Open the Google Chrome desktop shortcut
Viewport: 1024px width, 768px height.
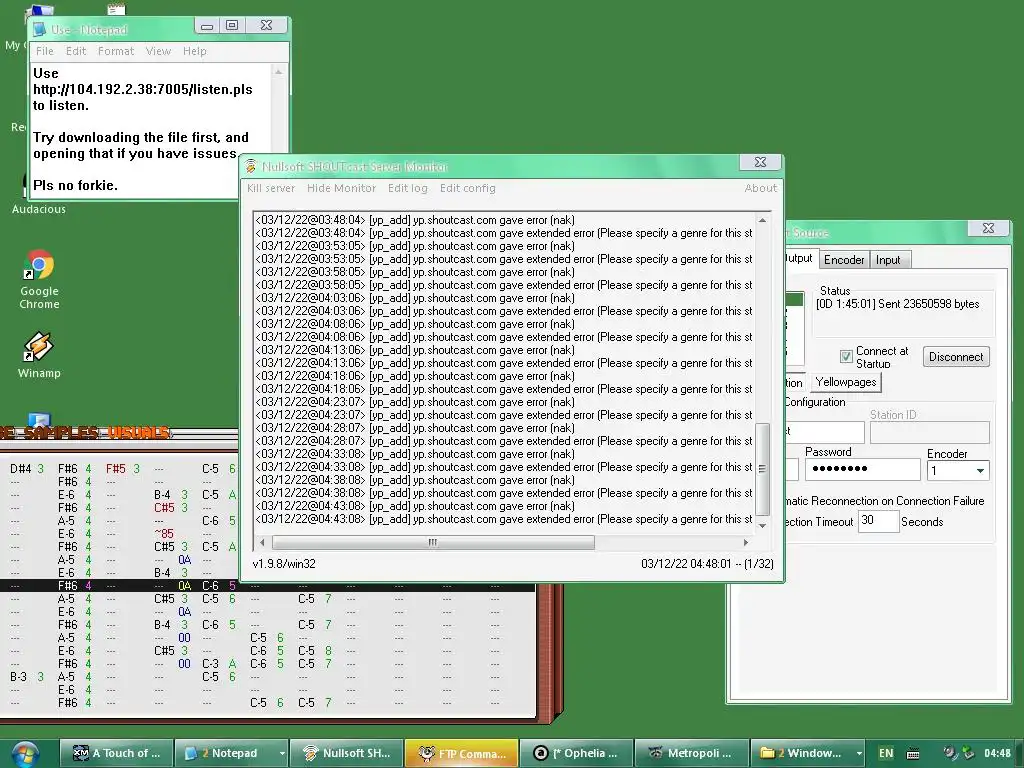coord(39,279)
